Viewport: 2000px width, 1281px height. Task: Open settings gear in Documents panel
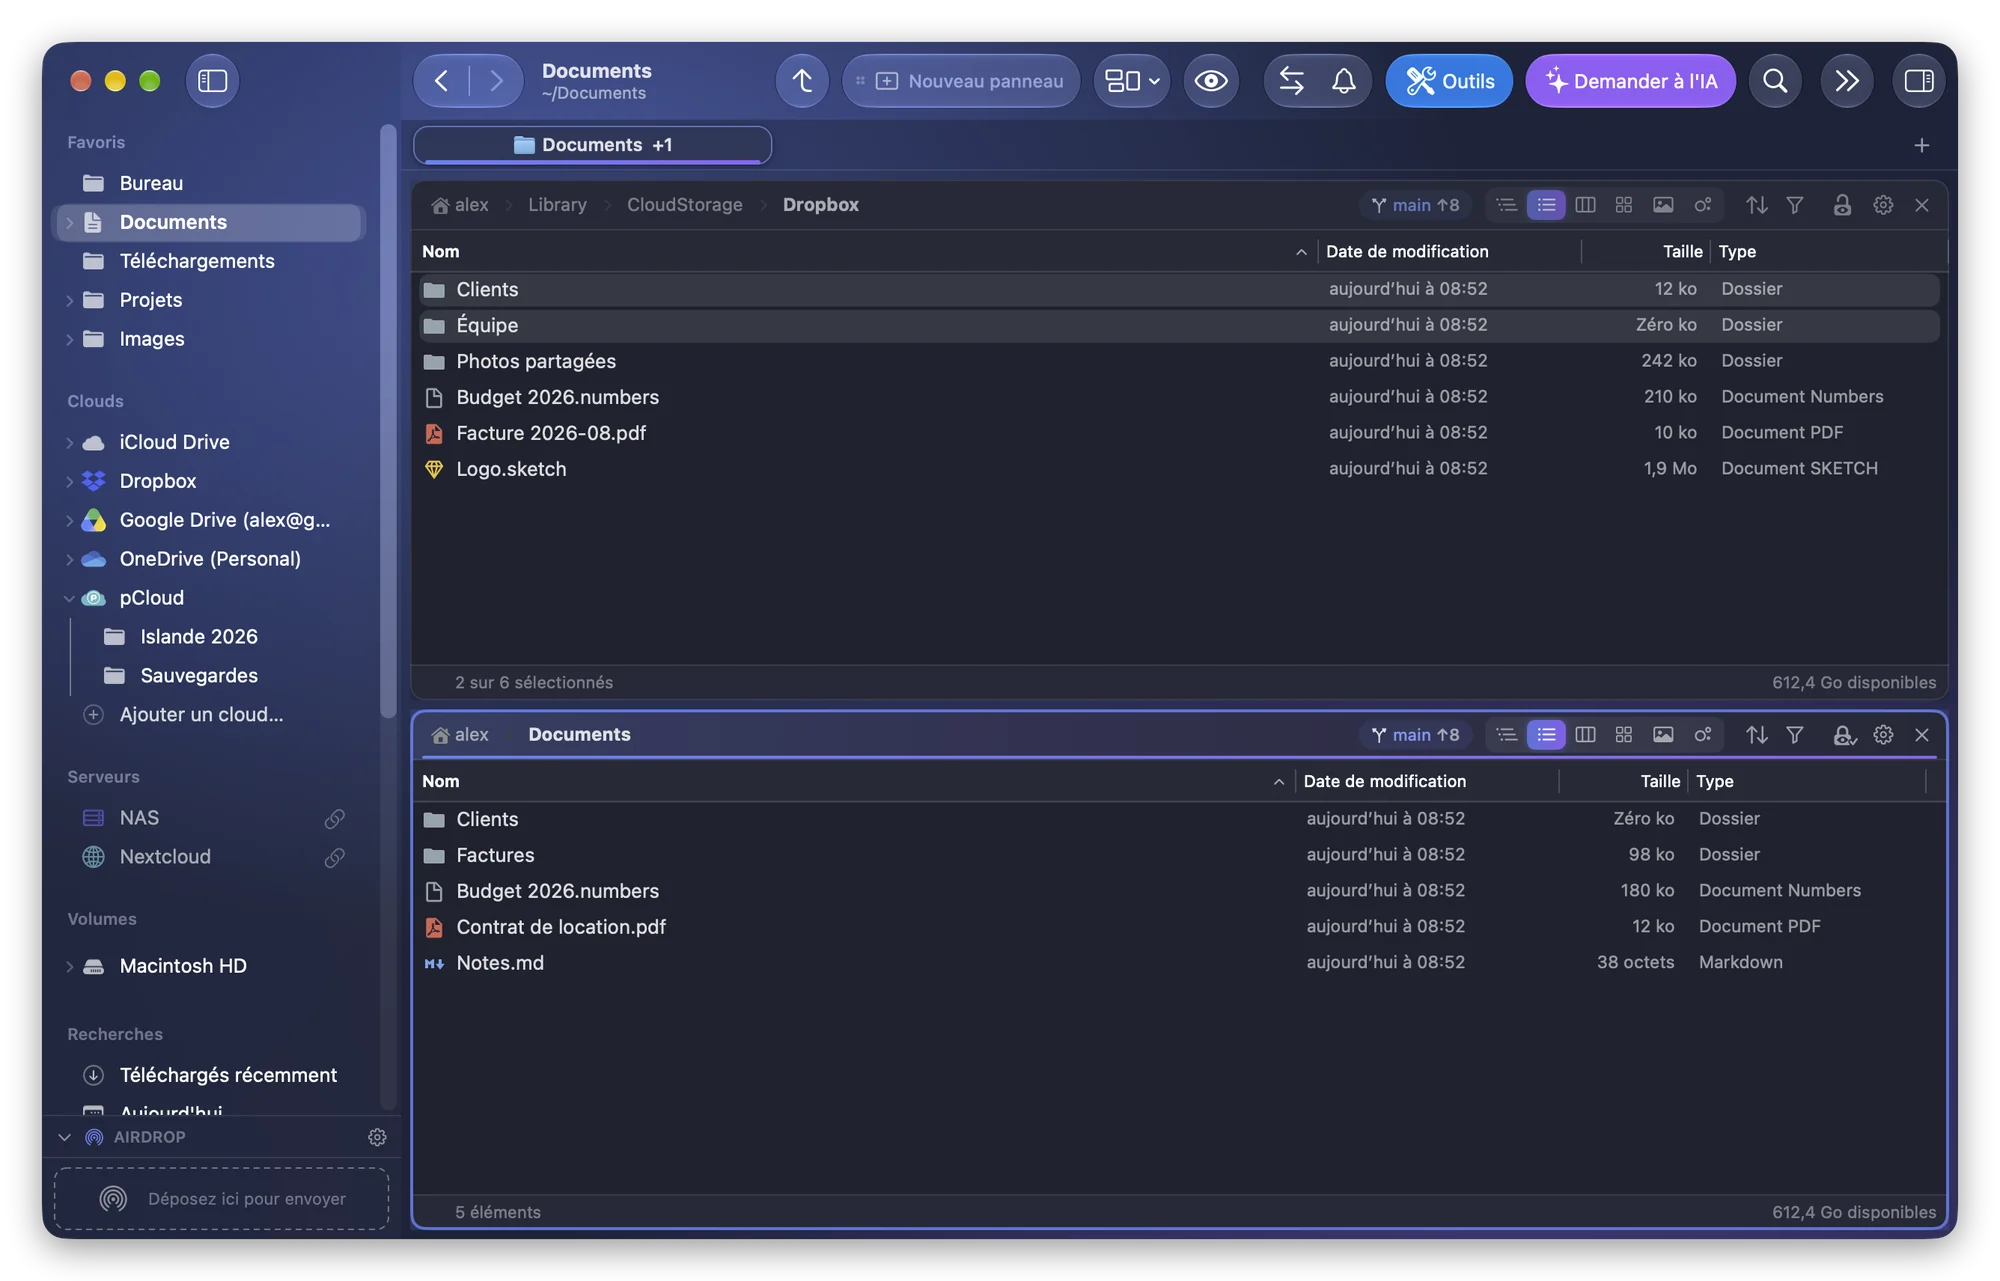[x=1883, y=735]
